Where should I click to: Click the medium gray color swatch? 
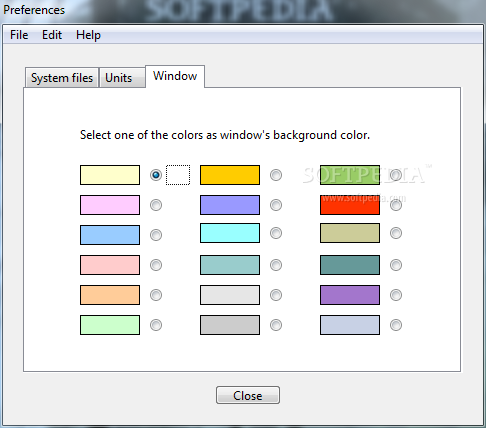(230, 325)
